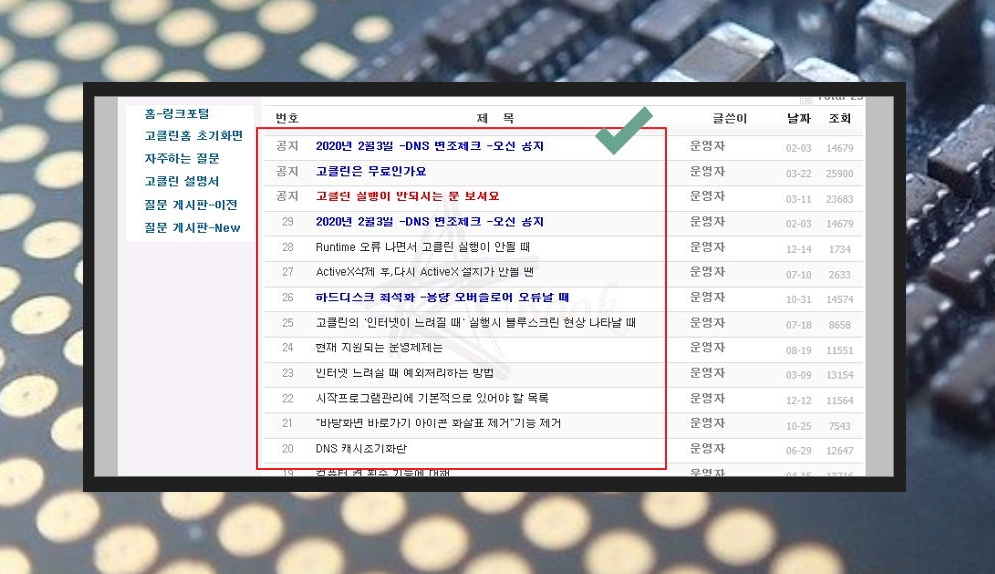The image size is (995, 574).
Task: Select 질문 게시판-New in sidebar
Action: coord(192,228)
